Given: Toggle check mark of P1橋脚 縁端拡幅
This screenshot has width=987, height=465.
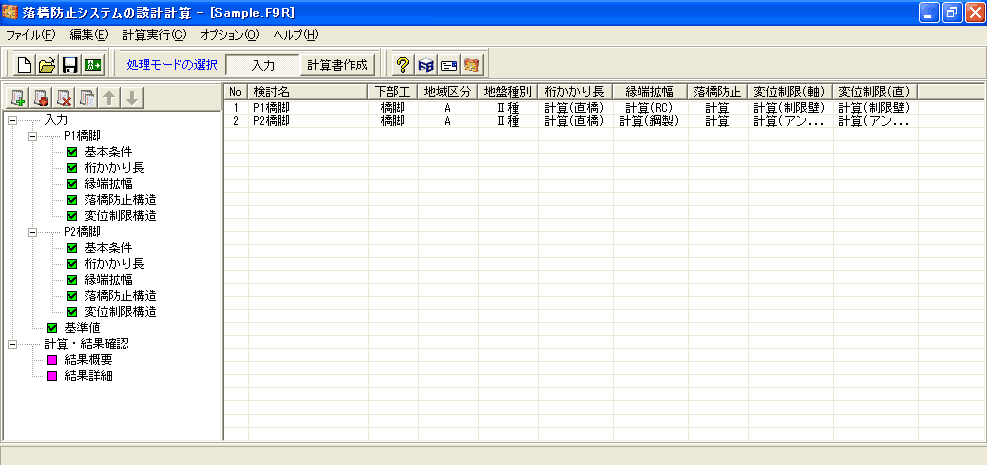Looking at the screenshot, I should tap(72, 184).
